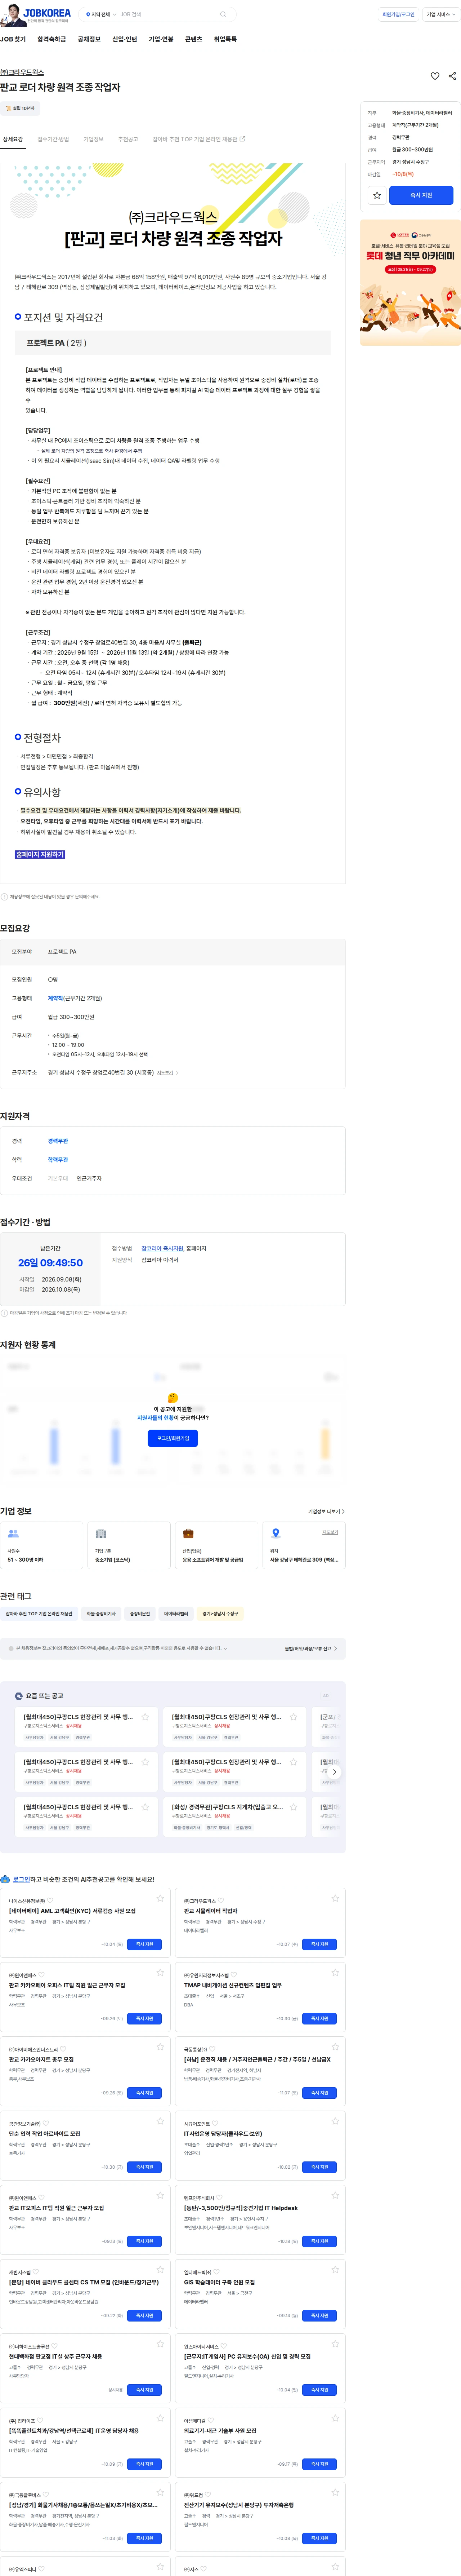
Task: Scrap the AML 고객확인(KYC) job with star
Action: 160,1898
